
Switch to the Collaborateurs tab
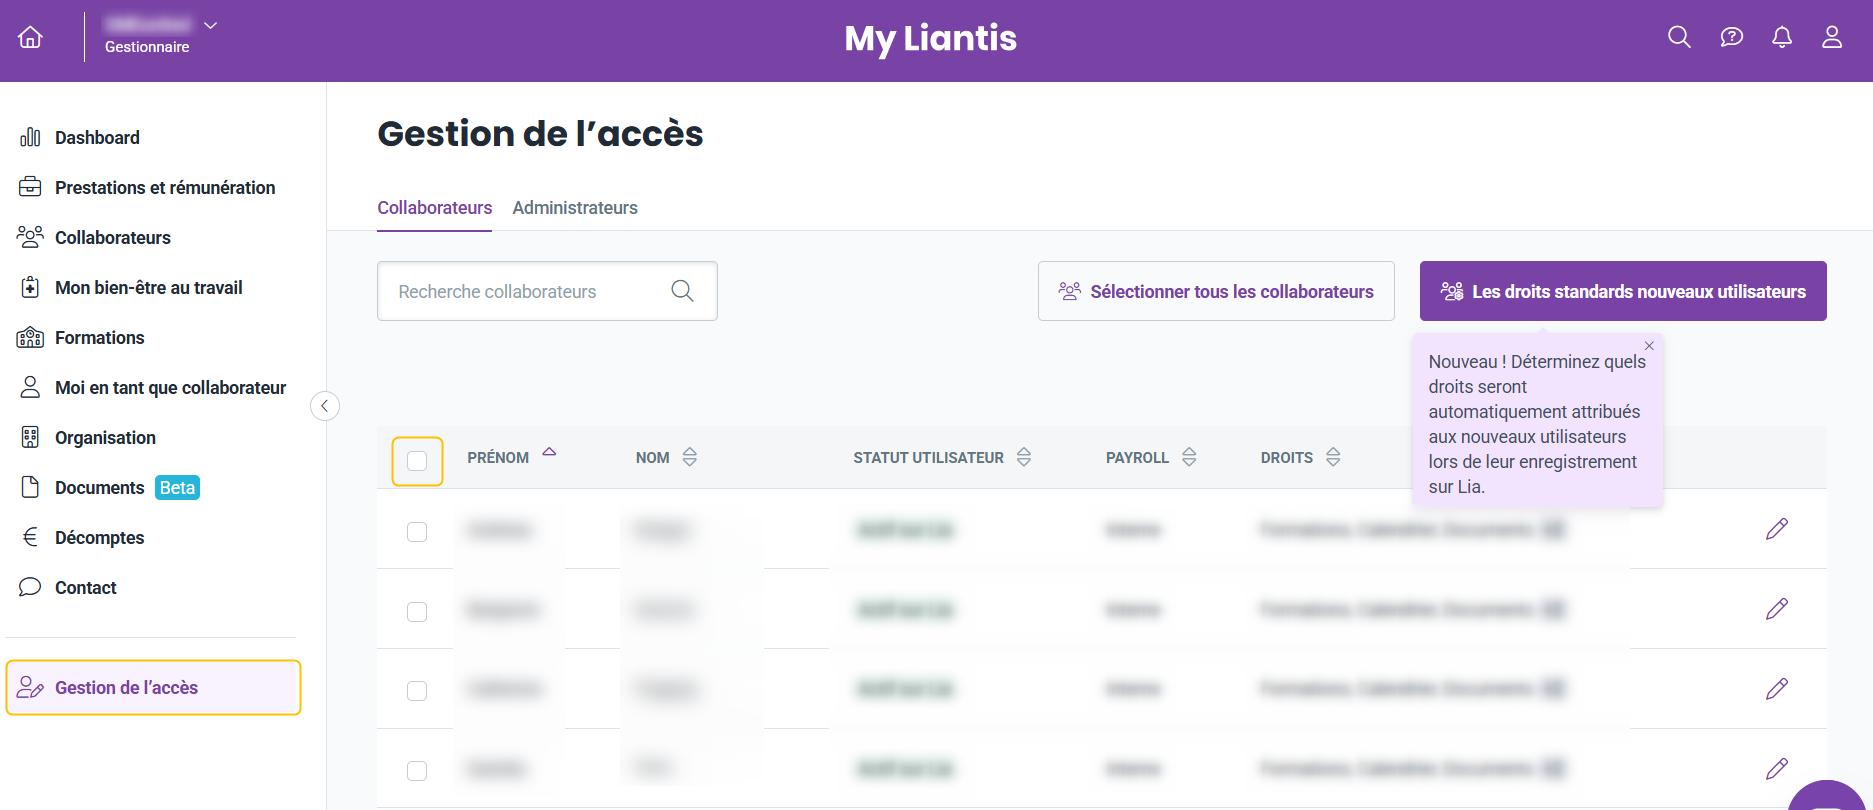(434, 208)
